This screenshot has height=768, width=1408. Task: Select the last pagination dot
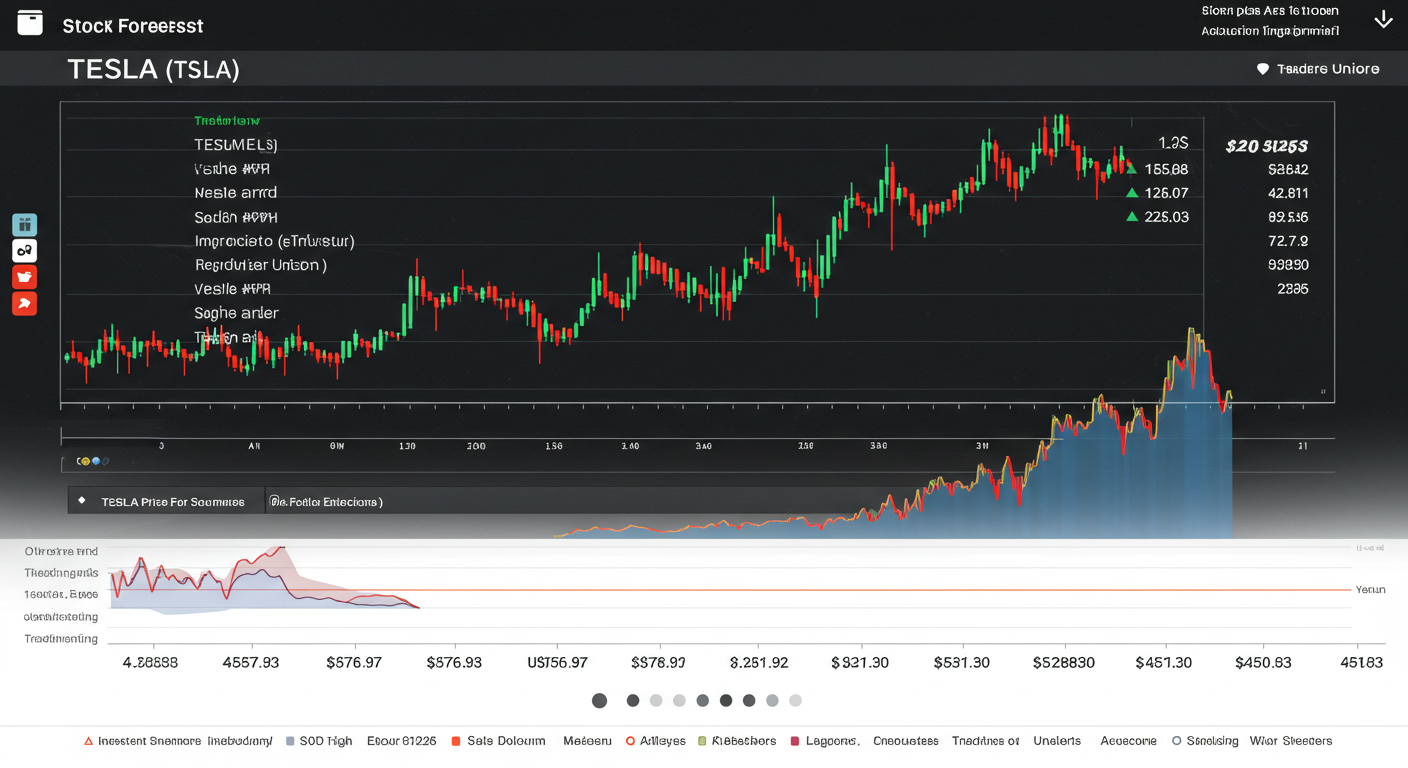coord(795,700)
